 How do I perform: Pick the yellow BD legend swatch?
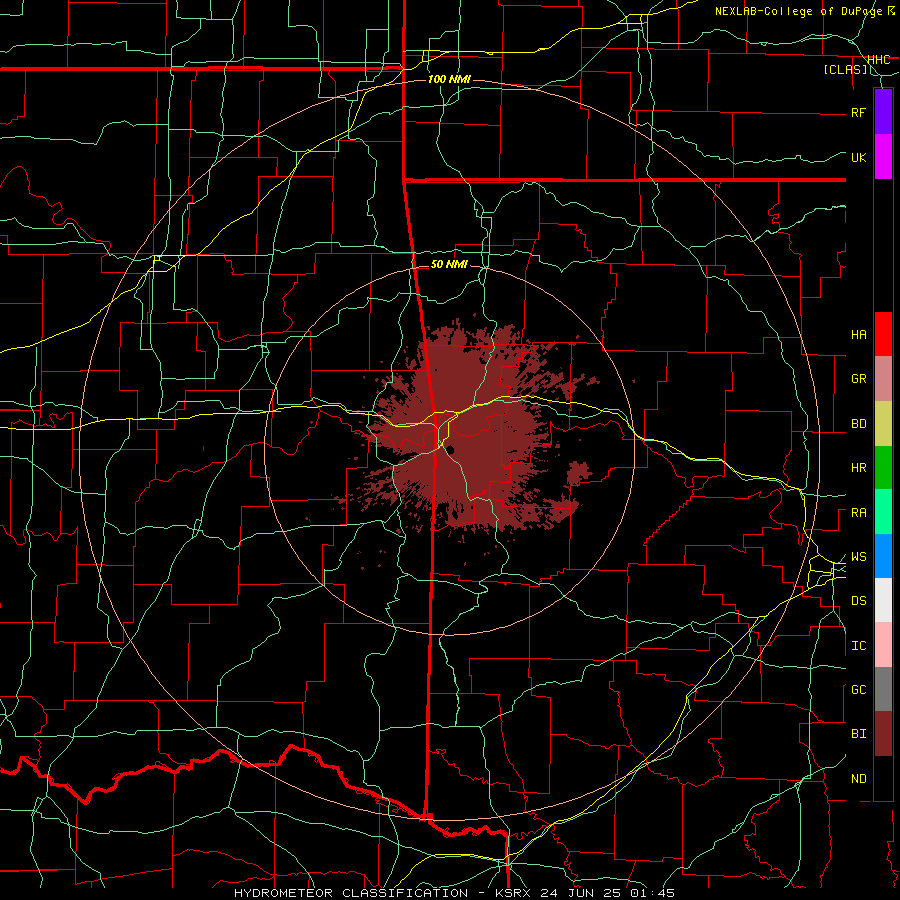883,424
